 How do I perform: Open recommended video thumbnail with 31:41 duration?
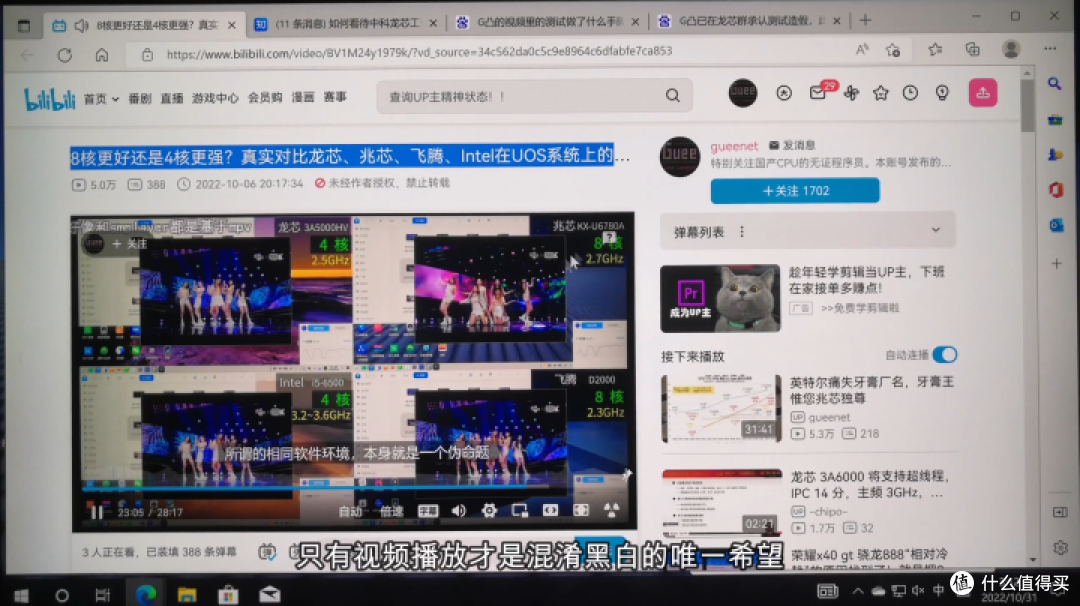point(721,408)
